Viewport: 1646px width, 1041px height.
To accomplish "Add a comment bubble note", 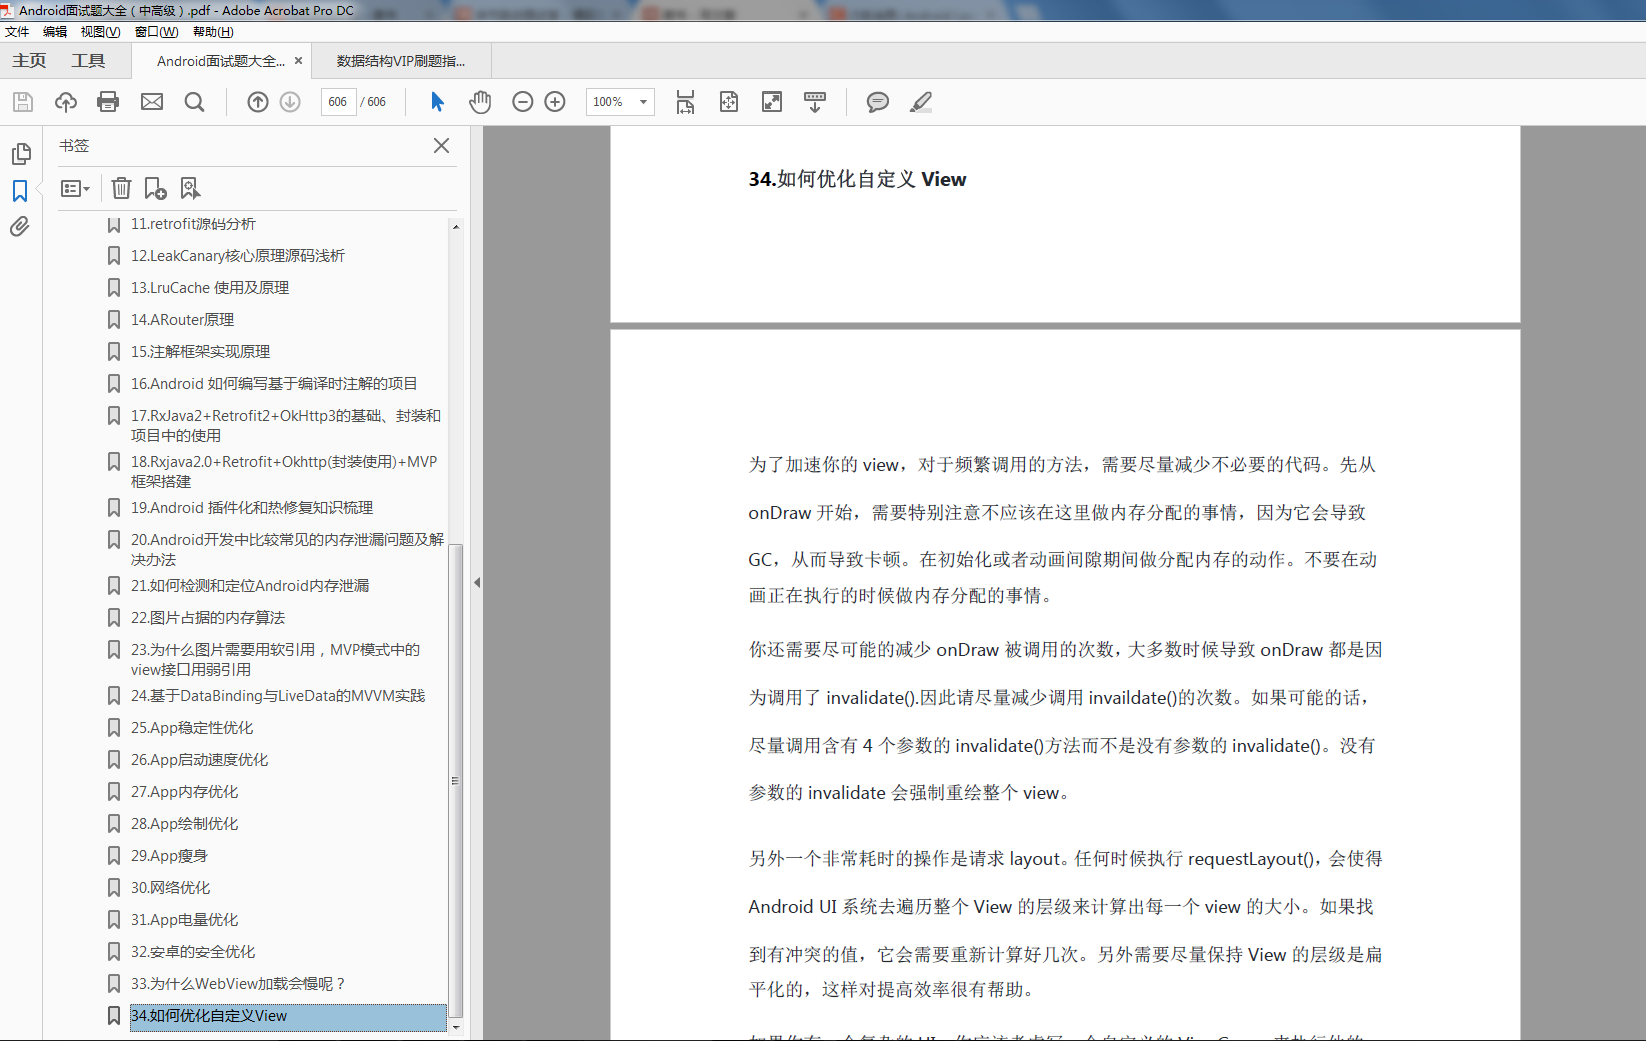I will 878,102.
